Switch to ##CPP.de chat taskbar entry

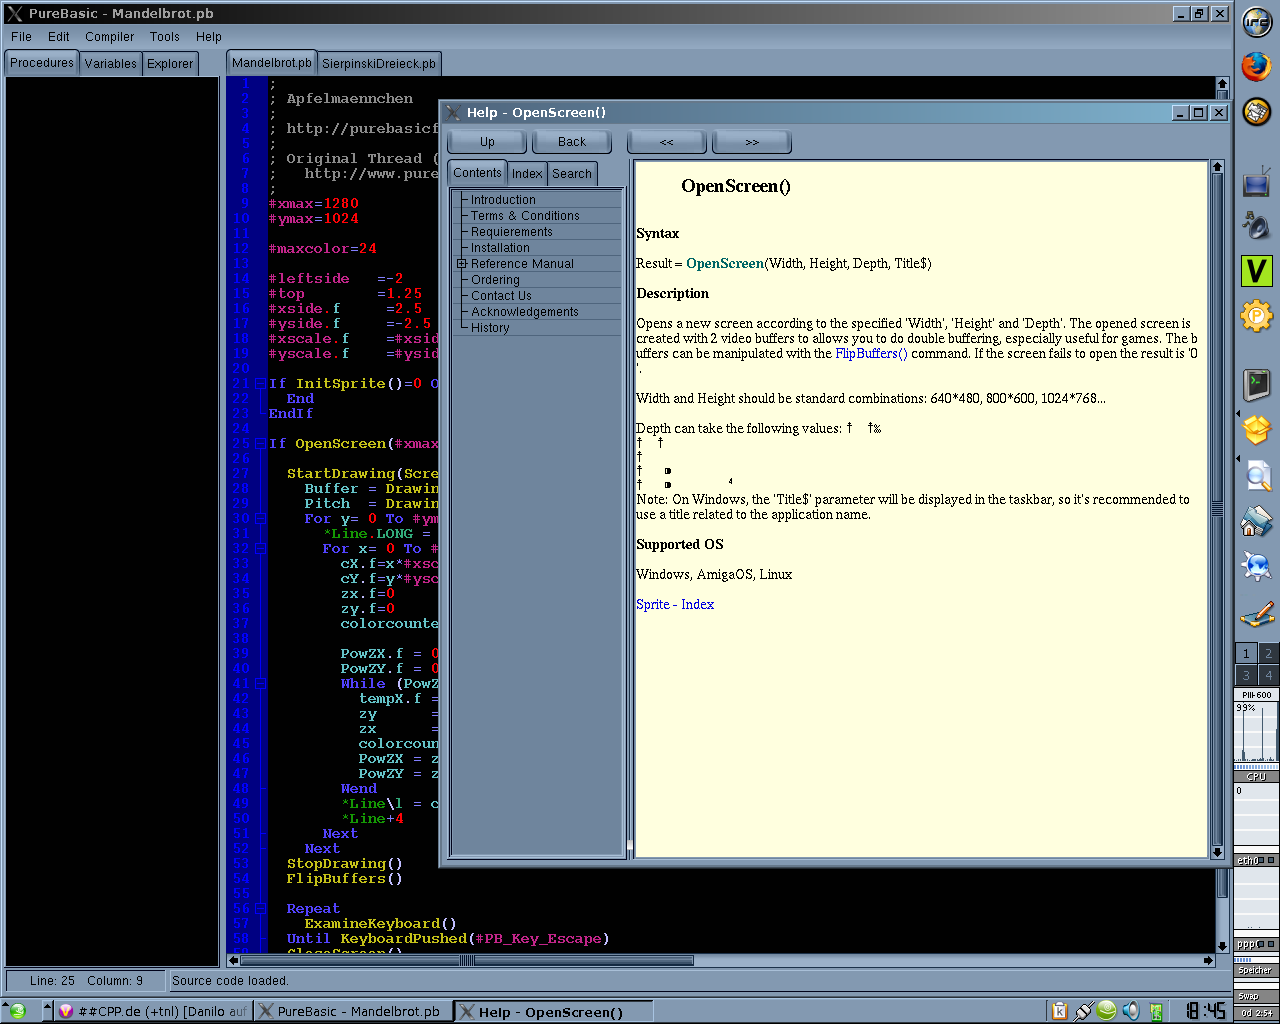[152, 1011]
